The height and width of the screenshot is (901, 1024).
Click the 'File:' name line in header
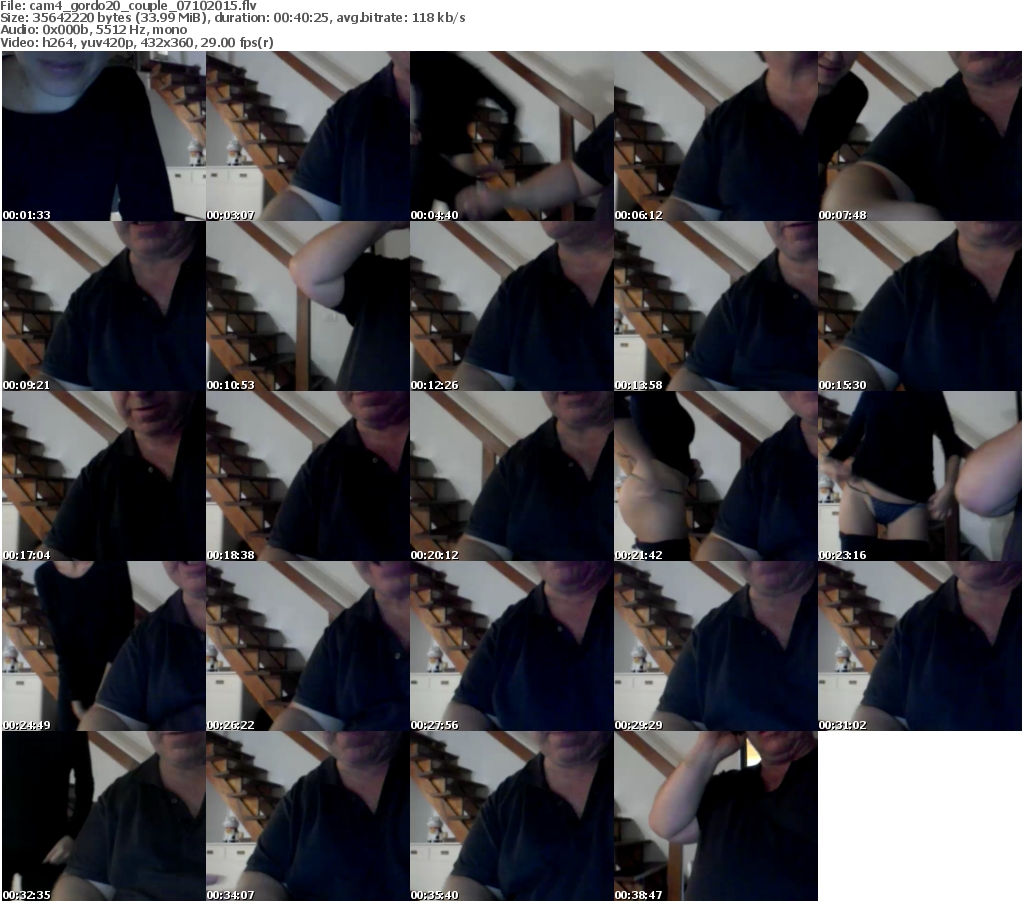click(x=129, y=6)
